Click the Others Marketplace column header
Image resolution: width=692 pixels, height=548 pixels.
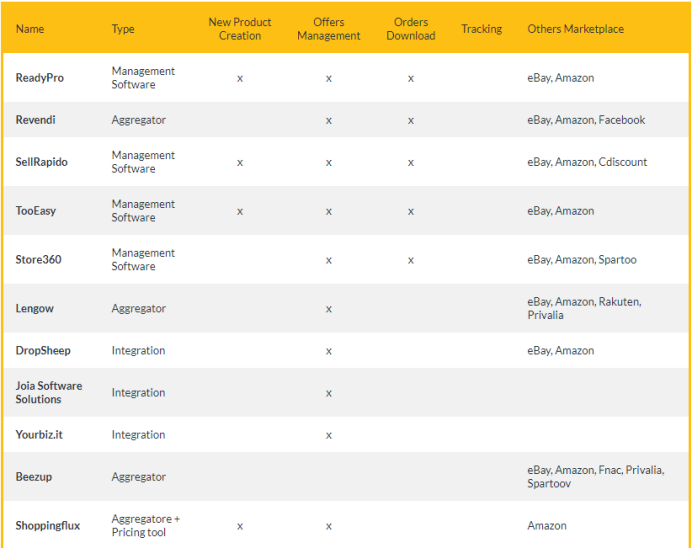pos(575,29)
